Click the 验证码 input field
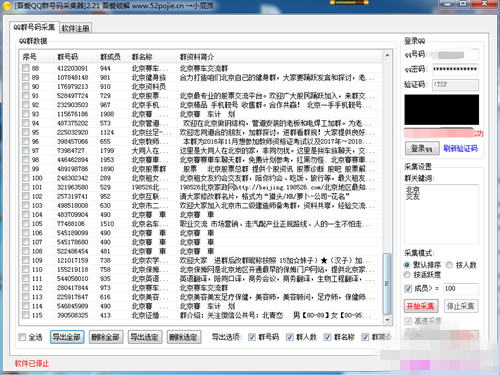This screenshot has width=500, height=375. pos(455,85)
